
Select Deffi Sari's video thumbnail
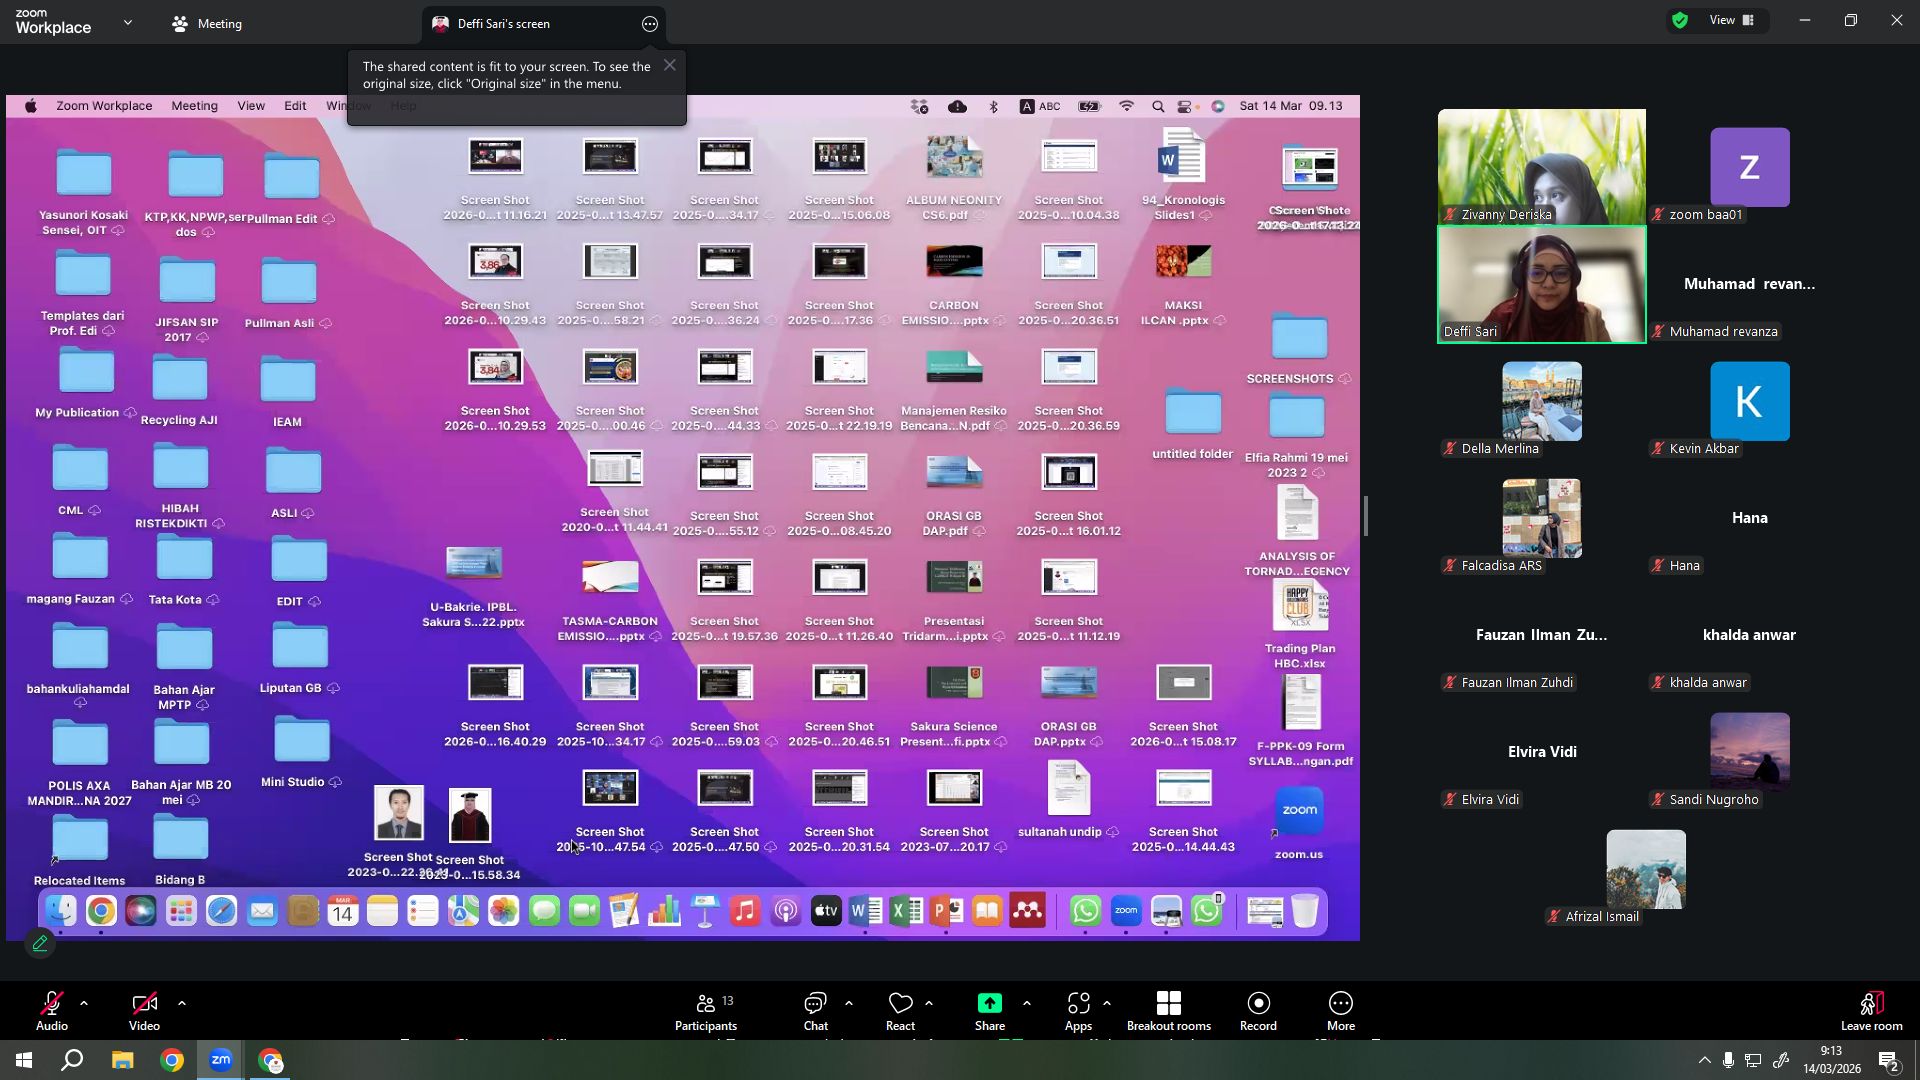click(1541, 285)
